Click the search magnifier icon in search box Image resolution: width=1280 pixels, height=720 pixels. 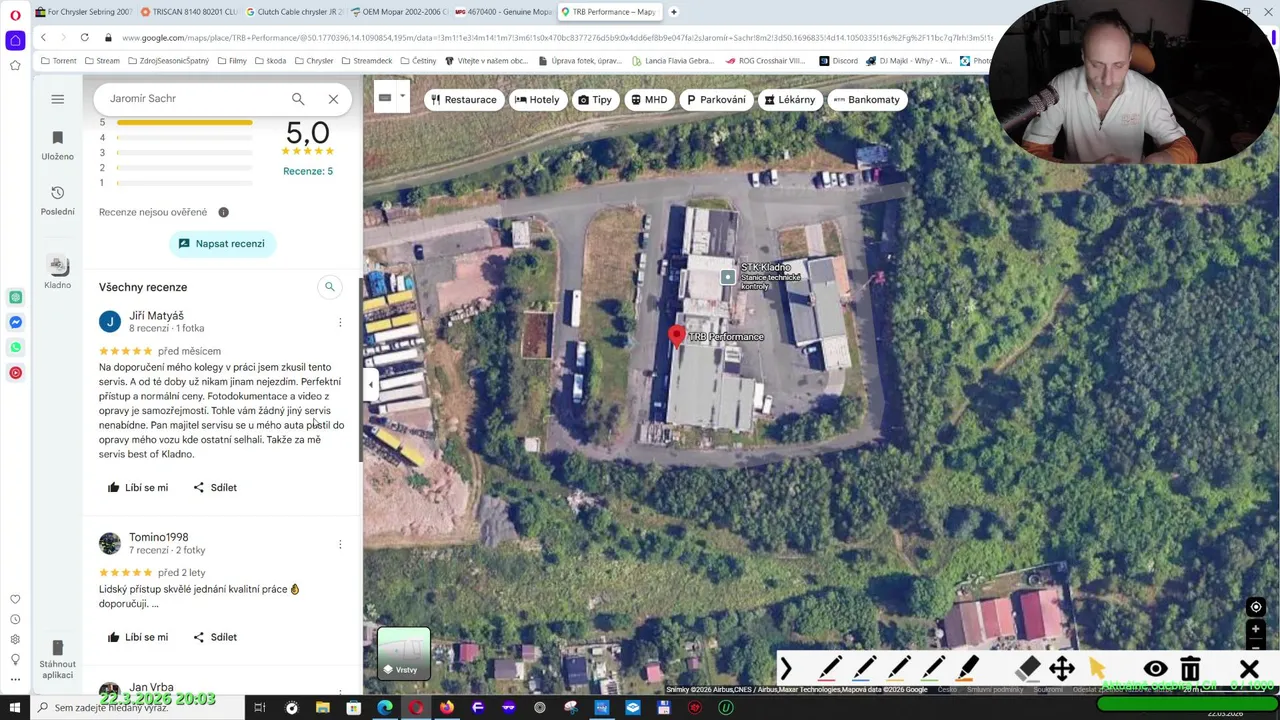[x=298, y=99]
